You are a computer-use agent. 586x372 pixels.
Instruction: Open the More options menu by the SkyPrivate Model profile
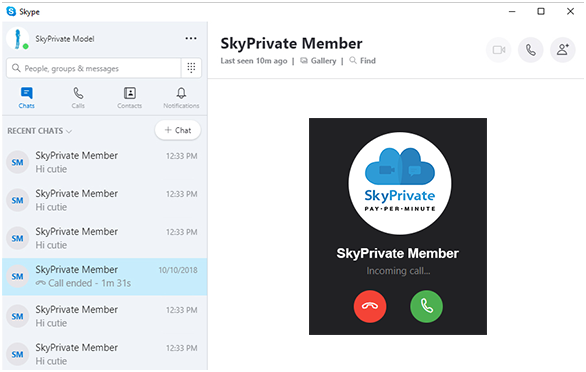pyautogui.click(x=191, y=39)
